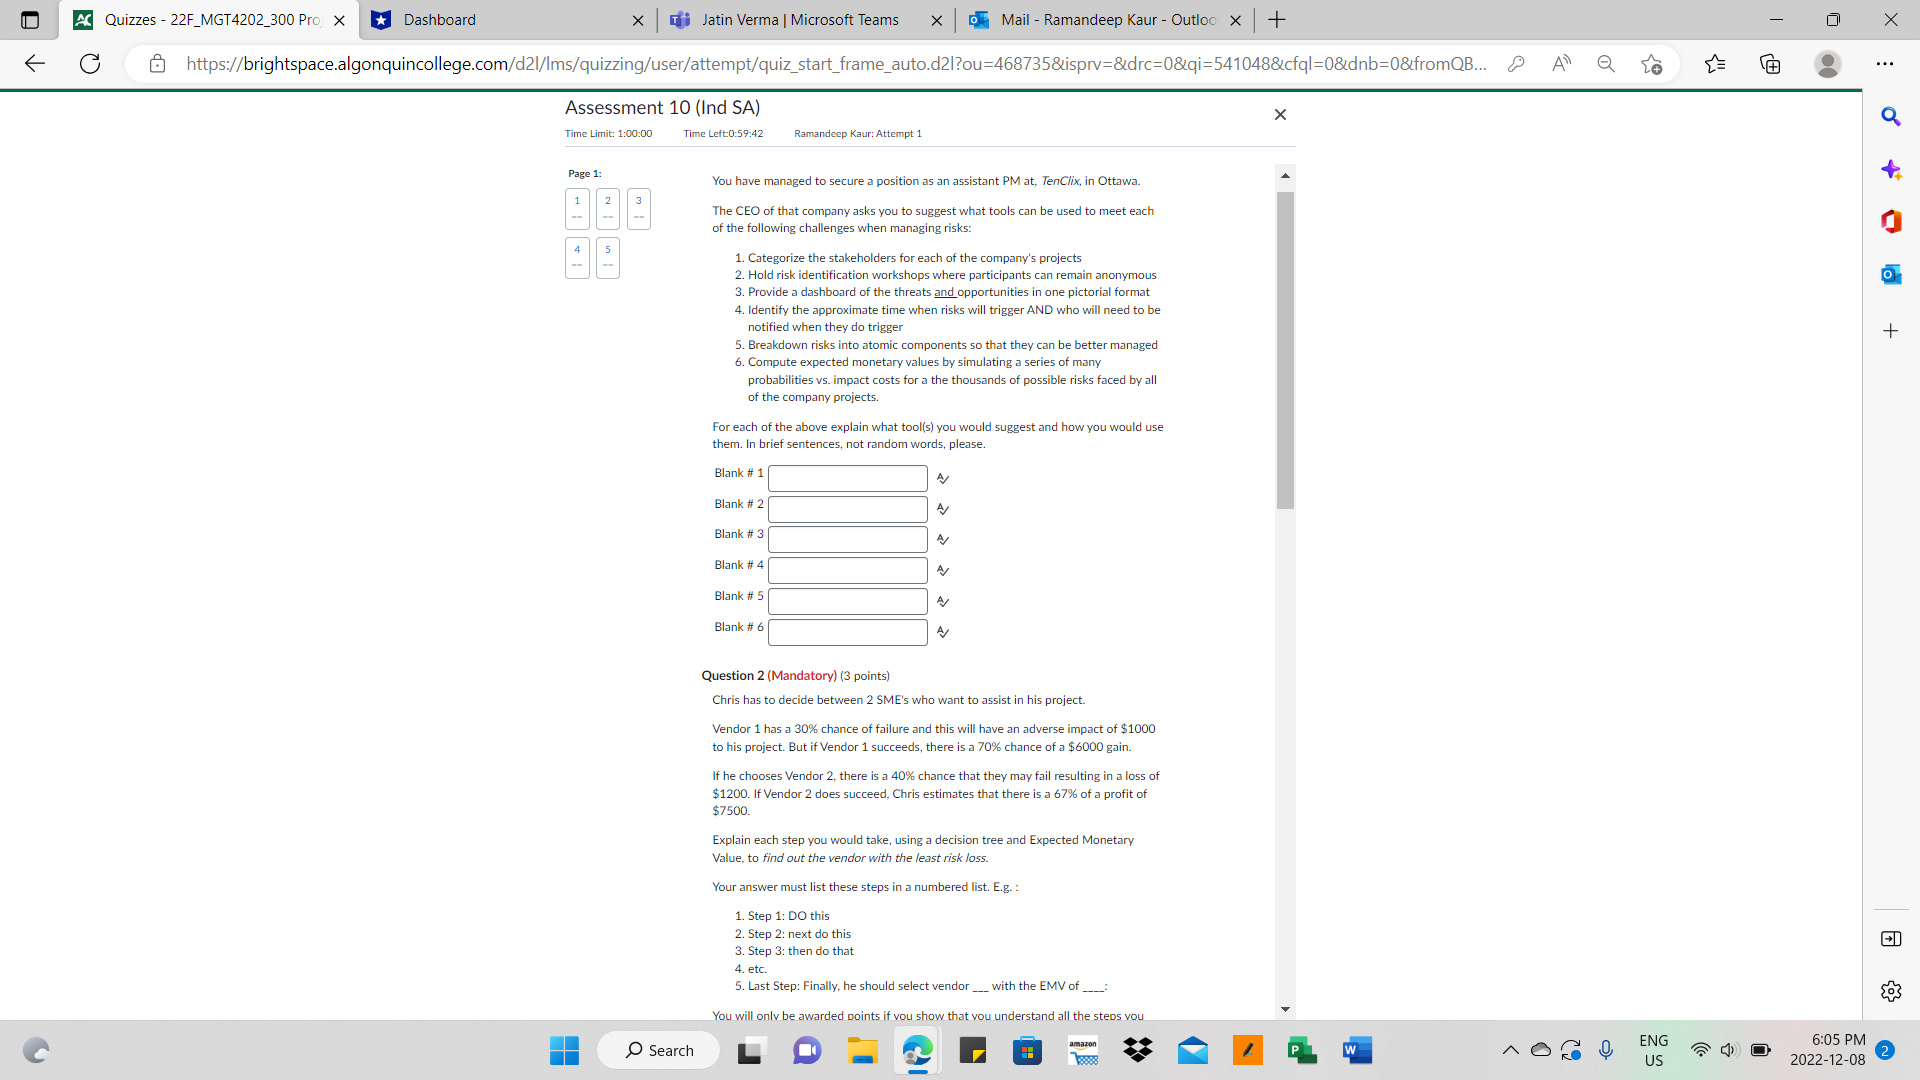Click the search icon in browser address bar
The height and width of the screenshot is (1080, 1920).
[1606, 63]
